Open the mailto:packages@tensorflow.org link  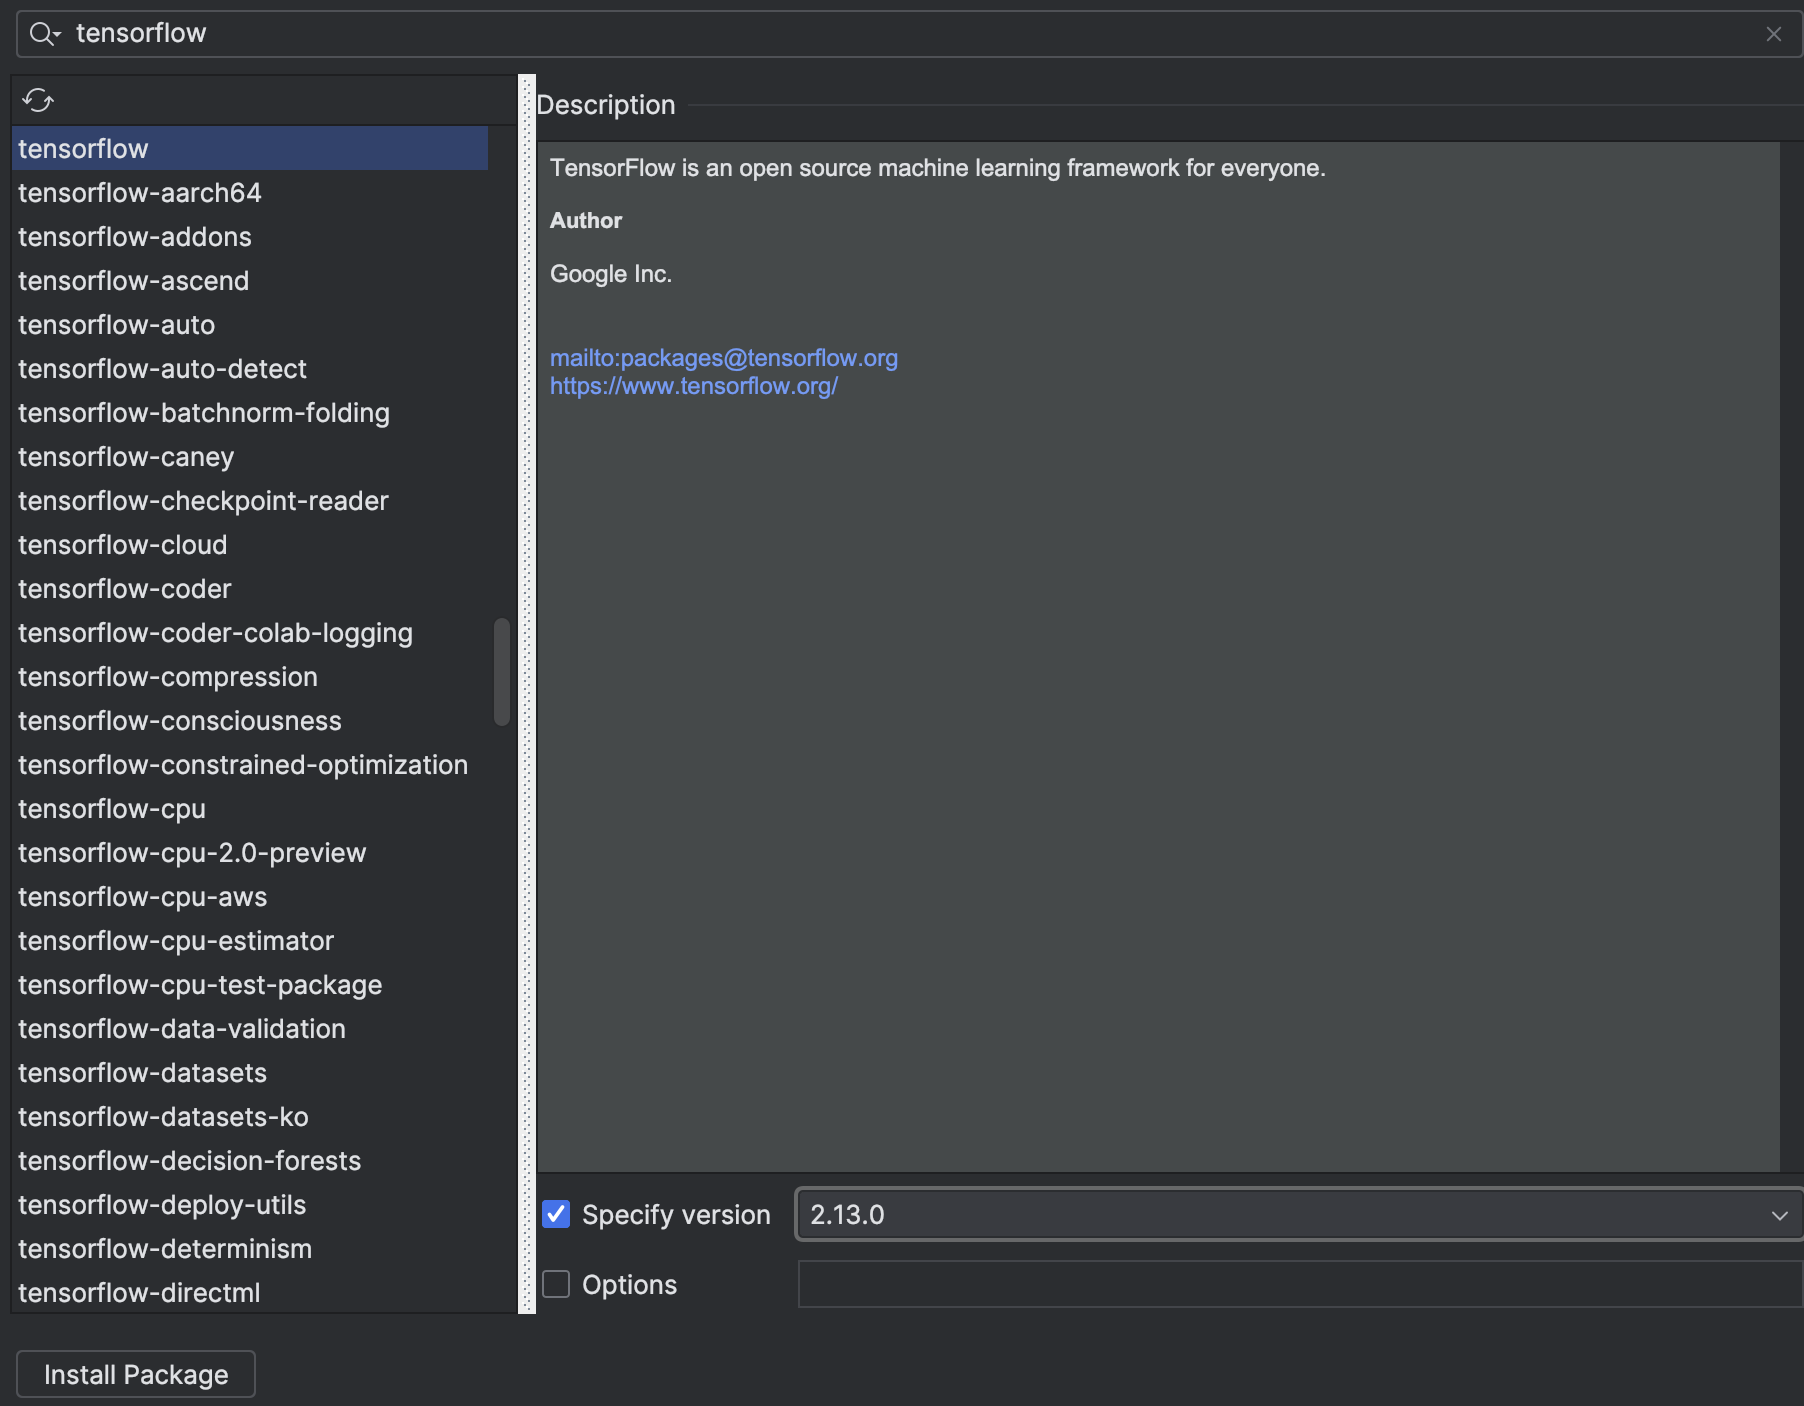click(x=724, y=358)
